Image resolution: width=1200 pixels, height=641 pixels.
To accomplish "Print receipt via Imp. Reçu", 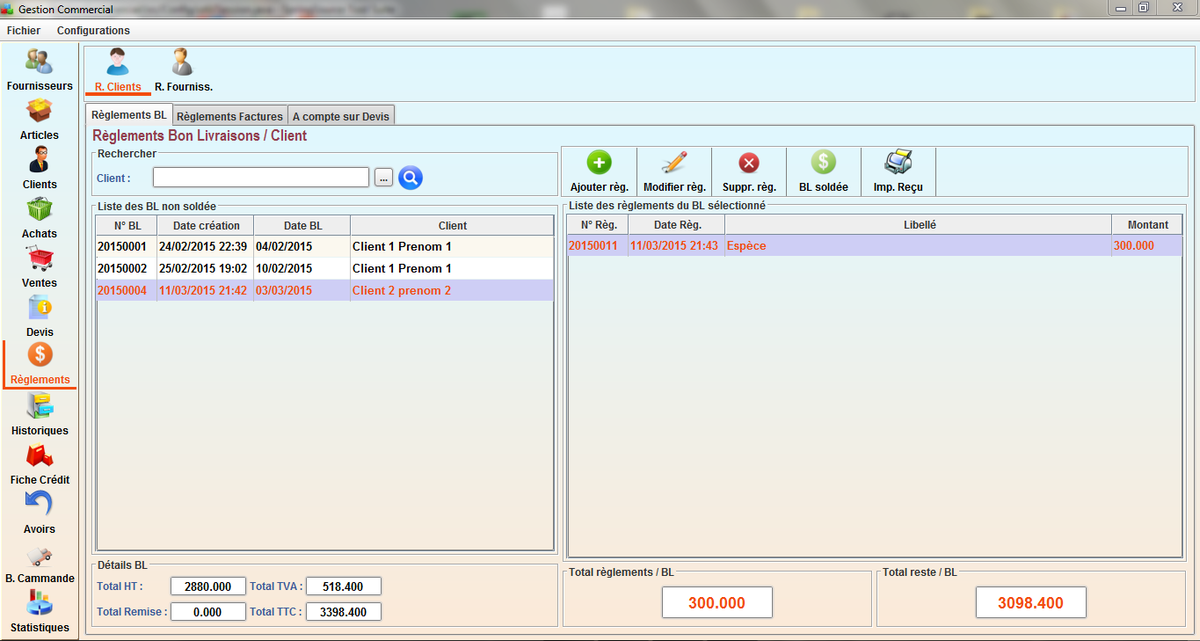I will (x=898, y=172).
